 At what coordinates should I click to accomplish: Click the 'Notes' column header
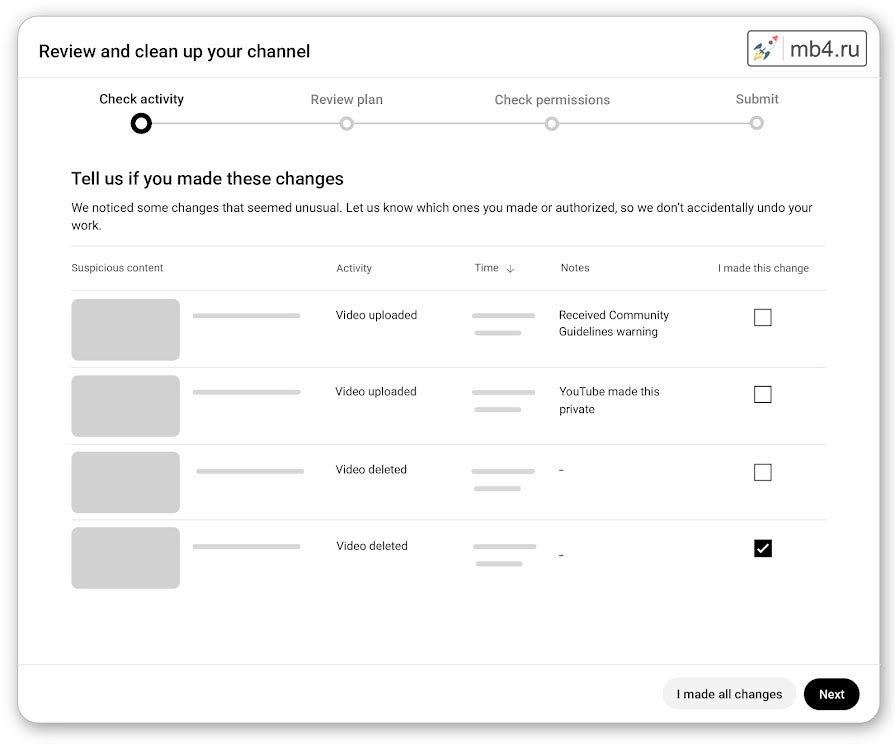tap(575, 268)
